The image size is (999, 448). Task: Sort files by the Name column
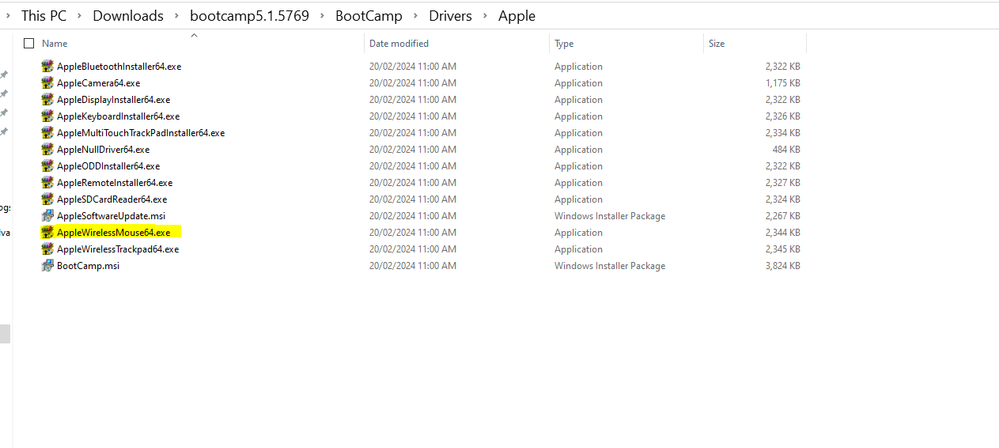point(55,43)
